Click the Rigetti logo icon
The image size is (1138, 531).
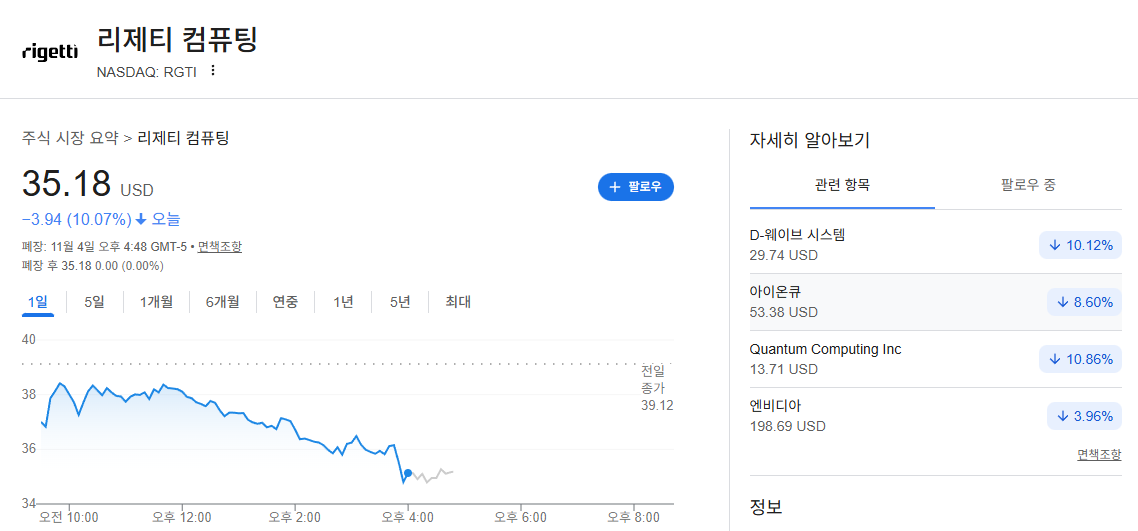point(50,52)
